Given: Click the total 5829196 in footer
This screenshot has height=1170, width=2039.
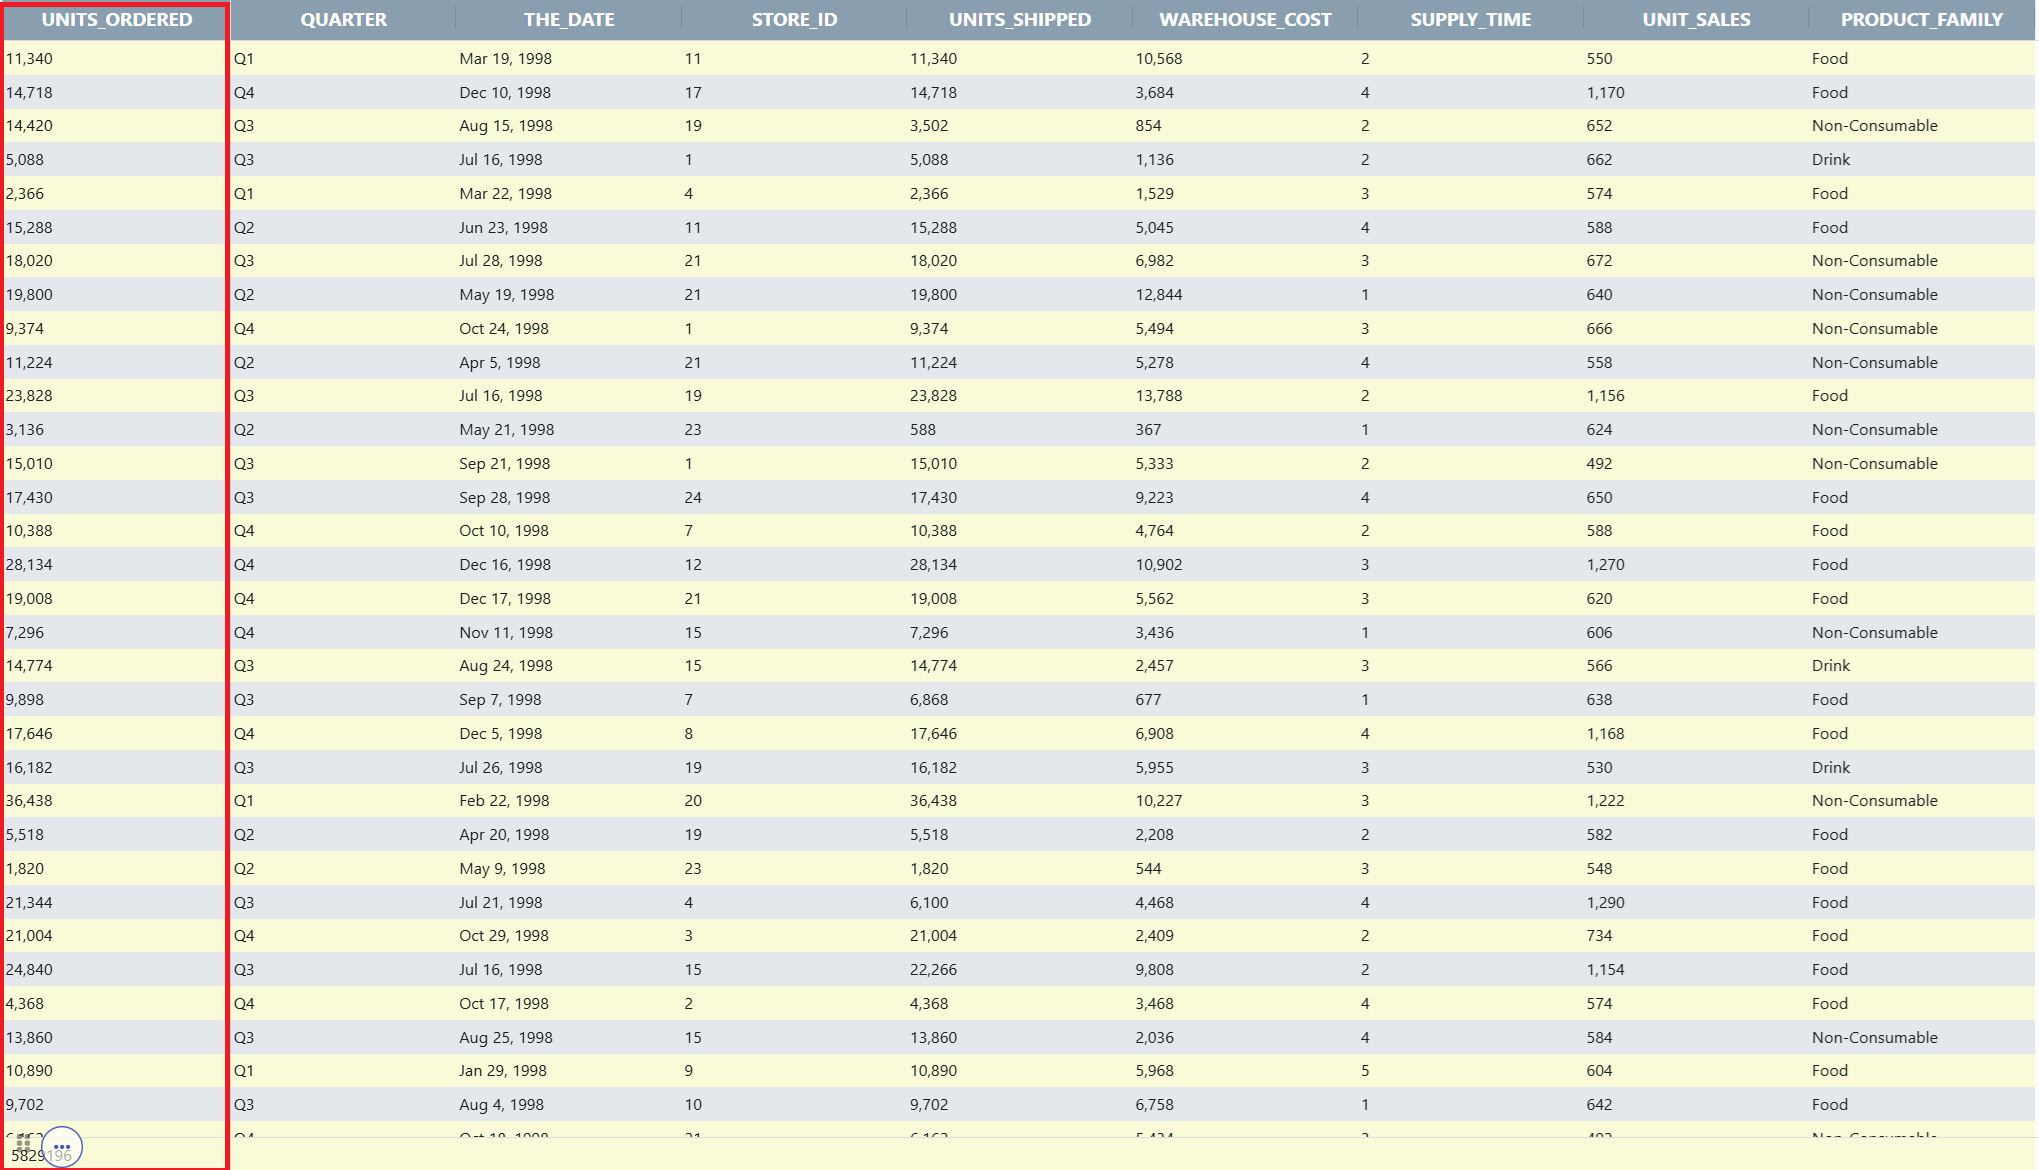Looking at the screenshot, I should 41,1156.
